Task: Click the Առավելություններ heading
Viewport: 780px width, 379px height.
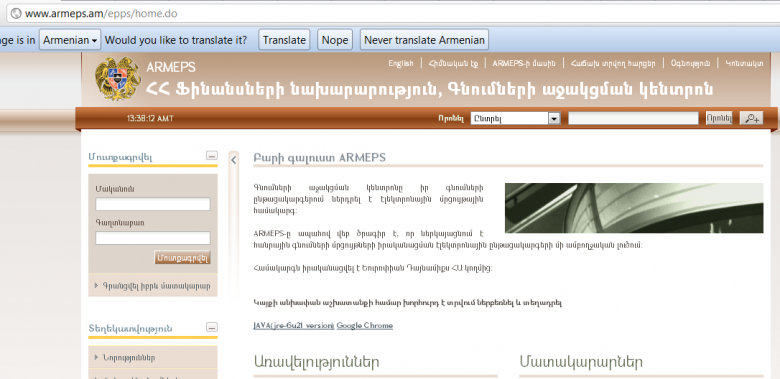Action: click(x=317, y=362)
